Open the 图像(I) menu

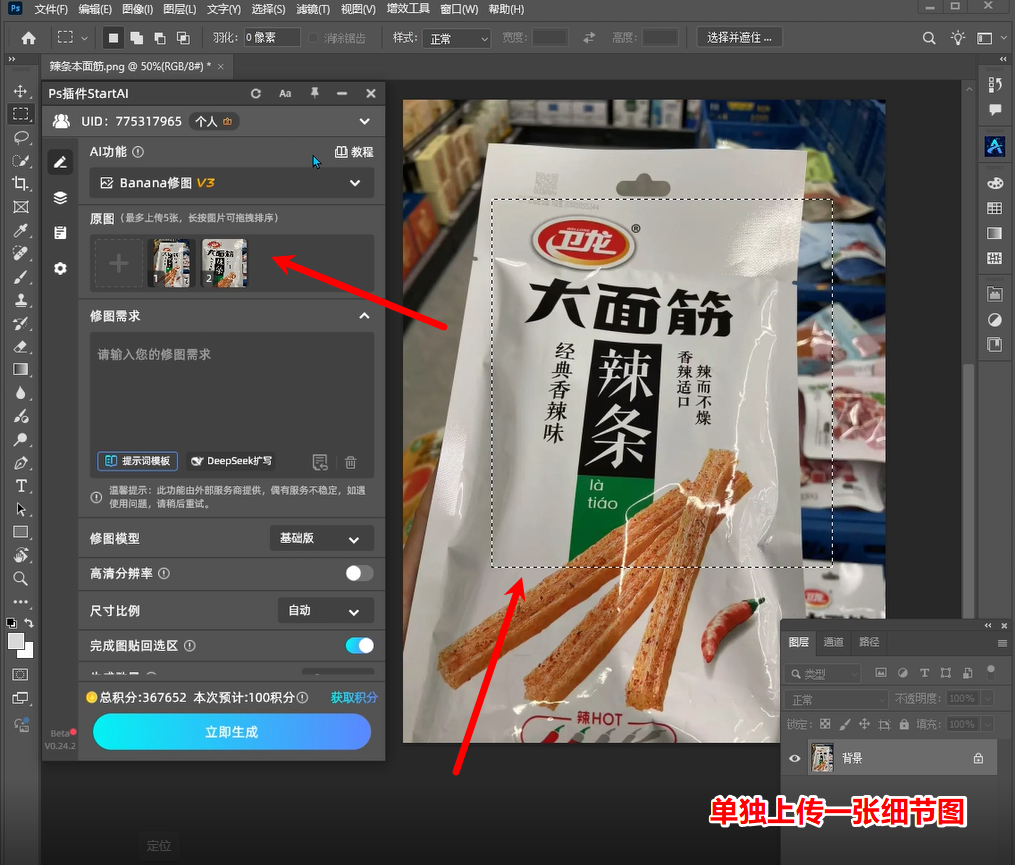137,9
